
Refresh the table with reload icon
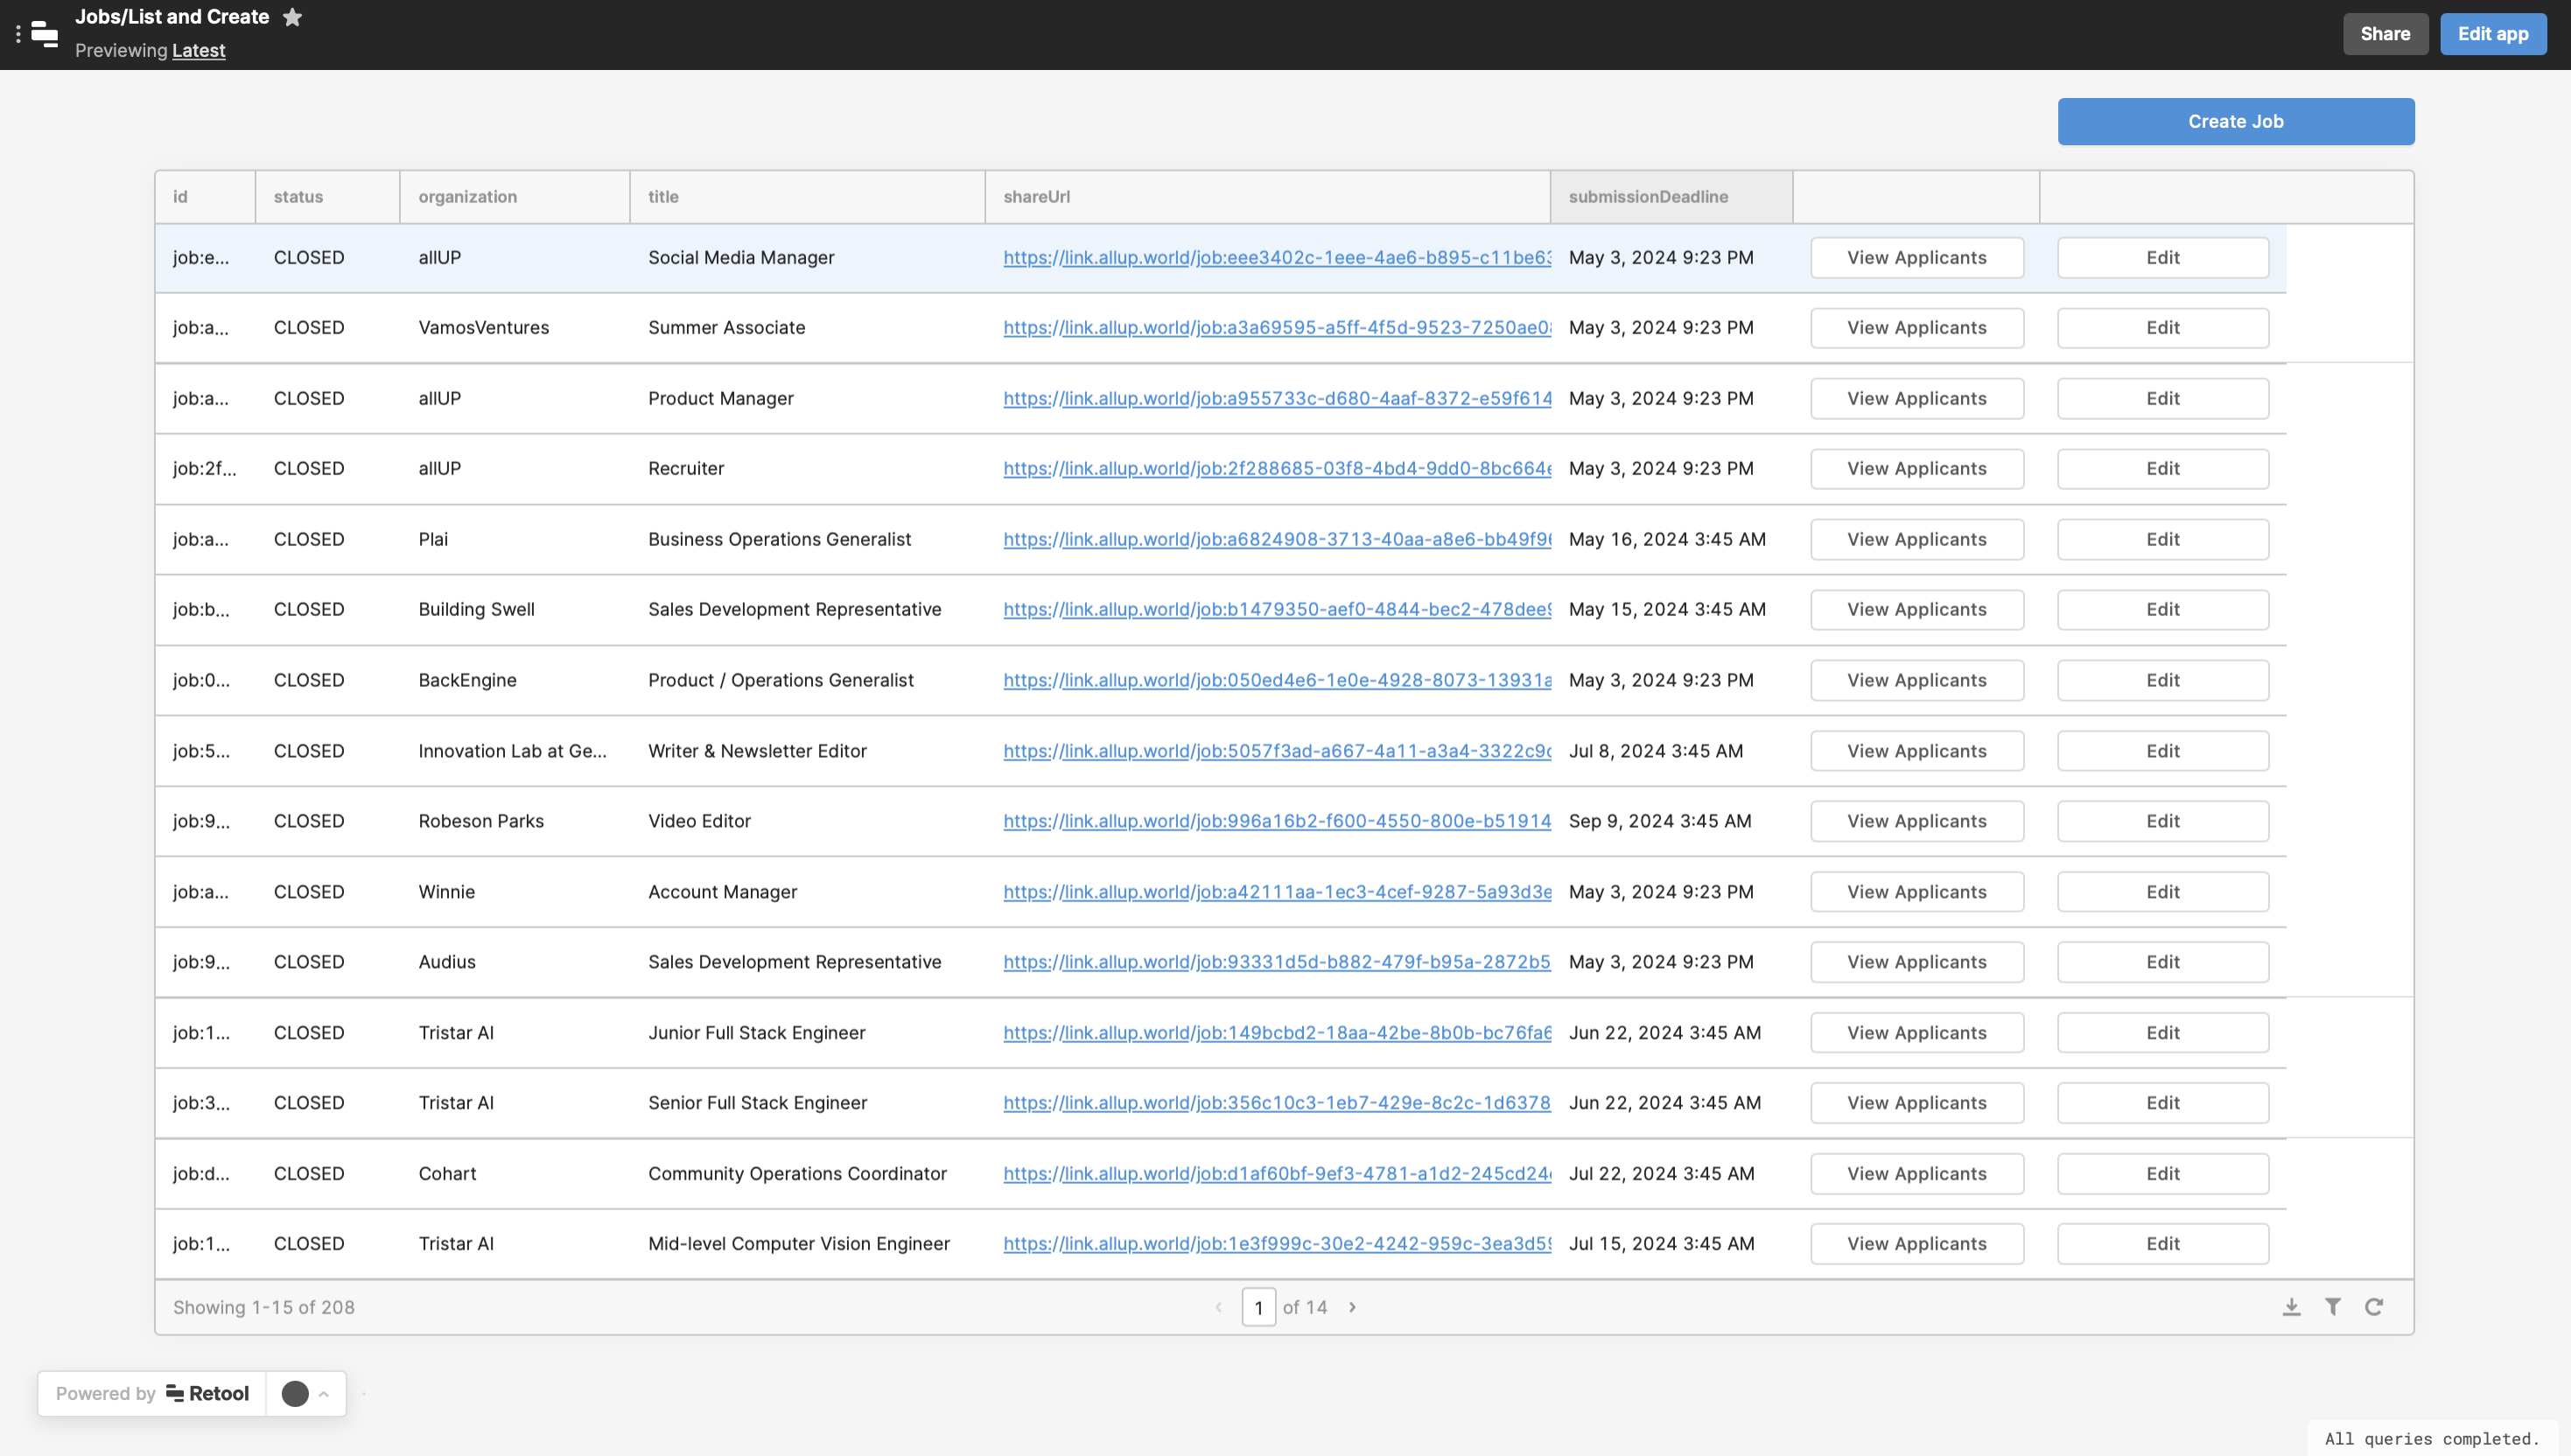[x=2373, y=1307]
